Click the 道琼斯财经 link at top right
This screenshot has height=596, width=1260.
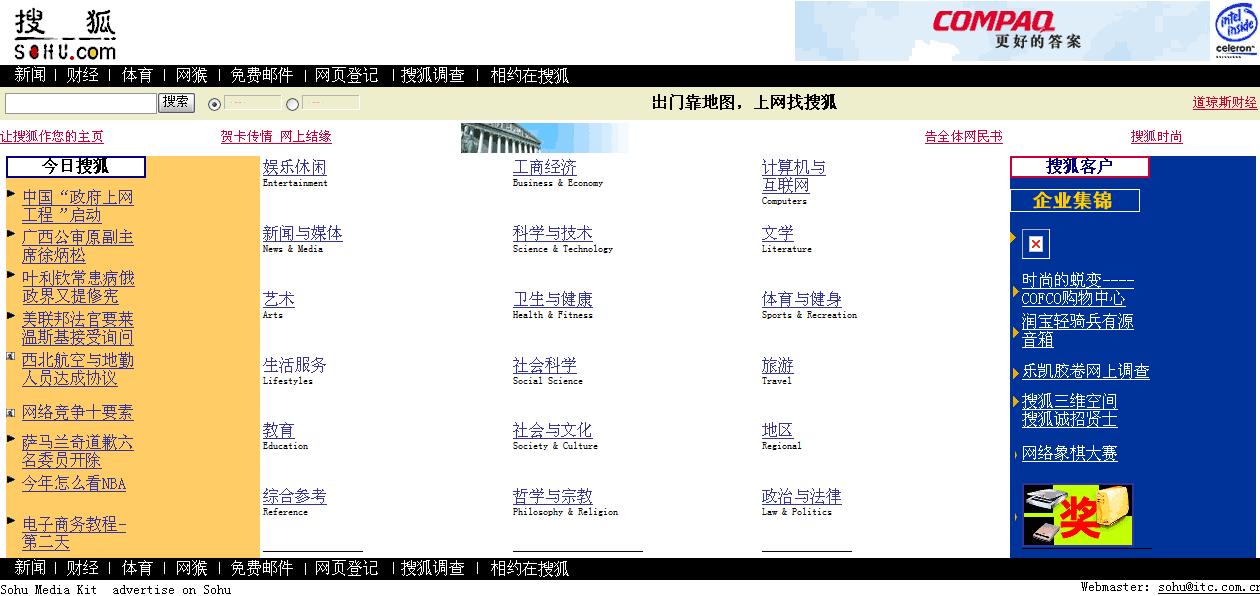coord(1224,103)
